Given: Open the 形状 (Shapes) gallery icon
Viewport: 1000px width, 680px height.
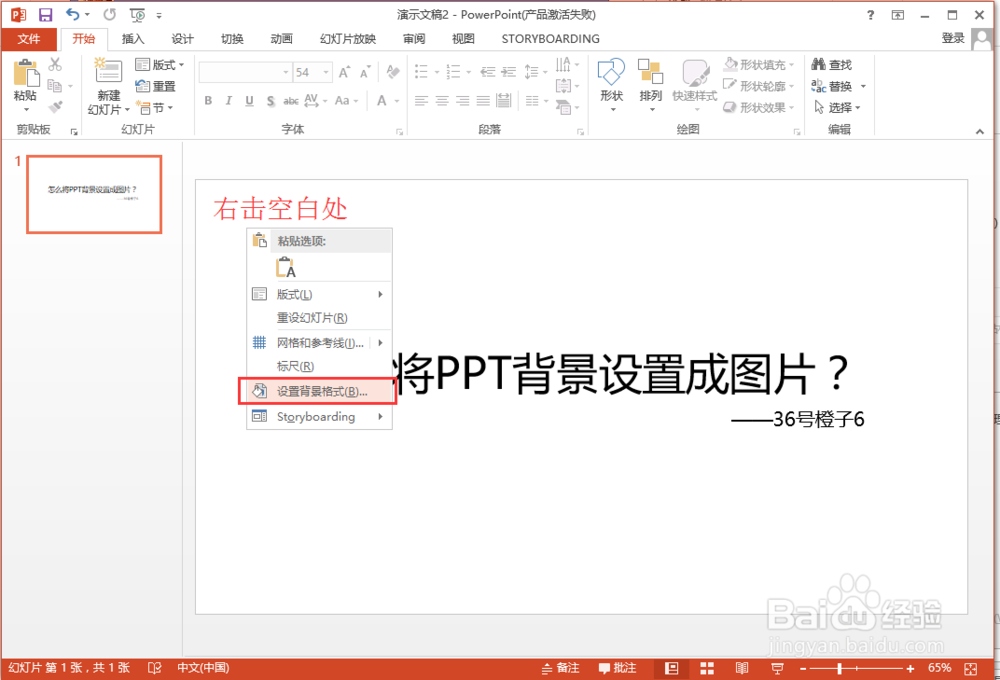Looking at the screenshot, I should 611,84.
